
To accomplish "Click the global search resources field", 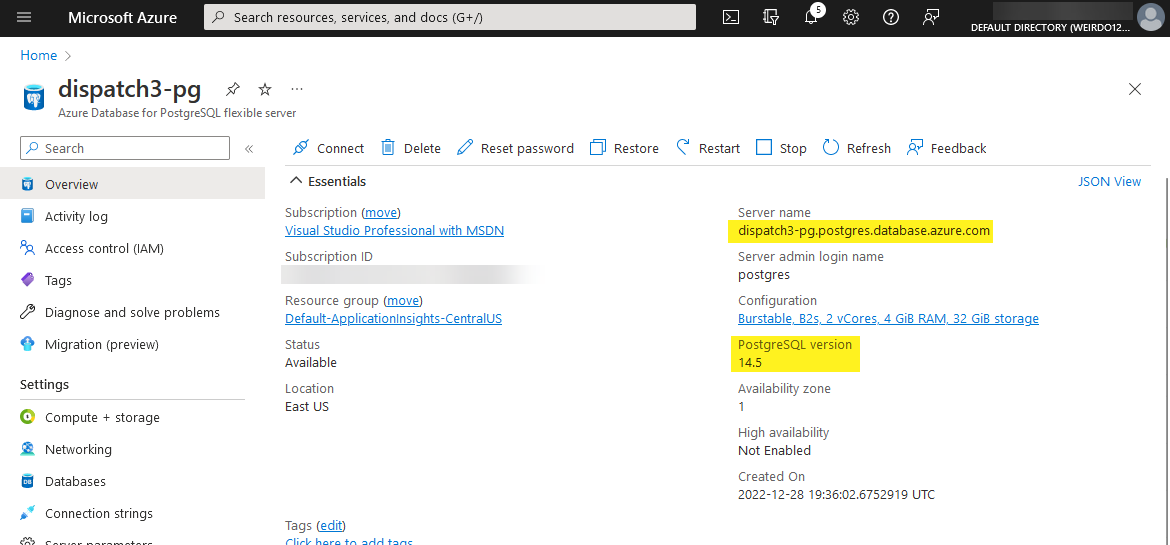I will point(450,17).
